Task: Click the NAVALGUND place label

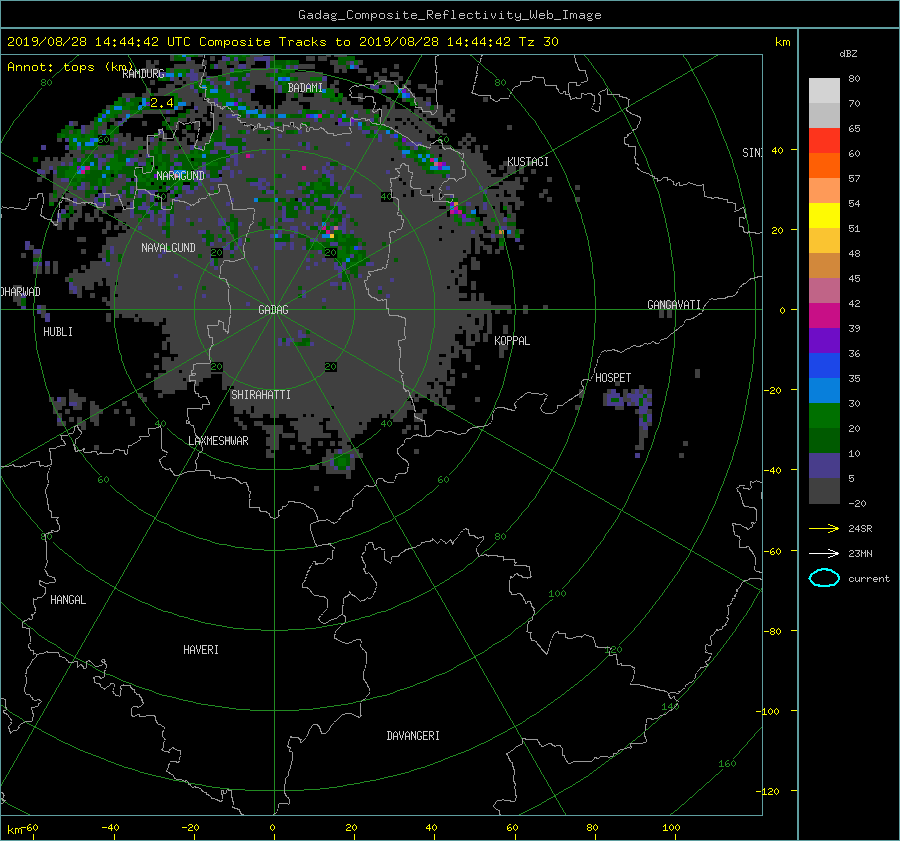Action: tap(168, 248)
